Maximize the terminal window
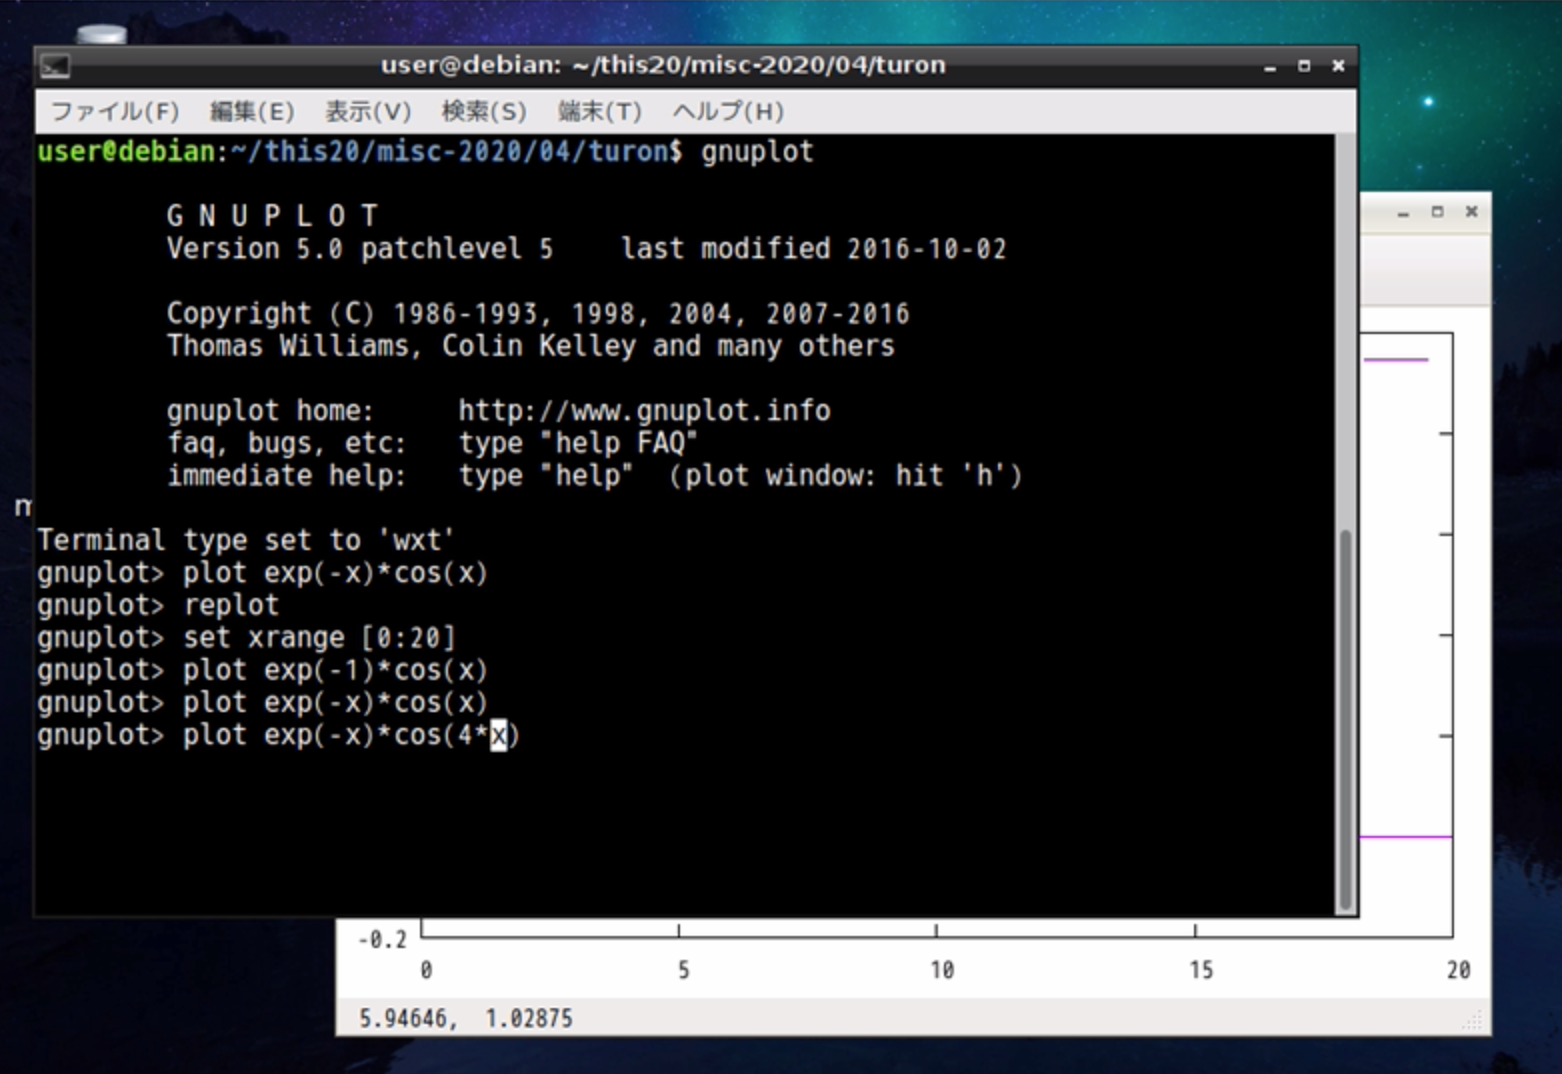 [1304, 66]
